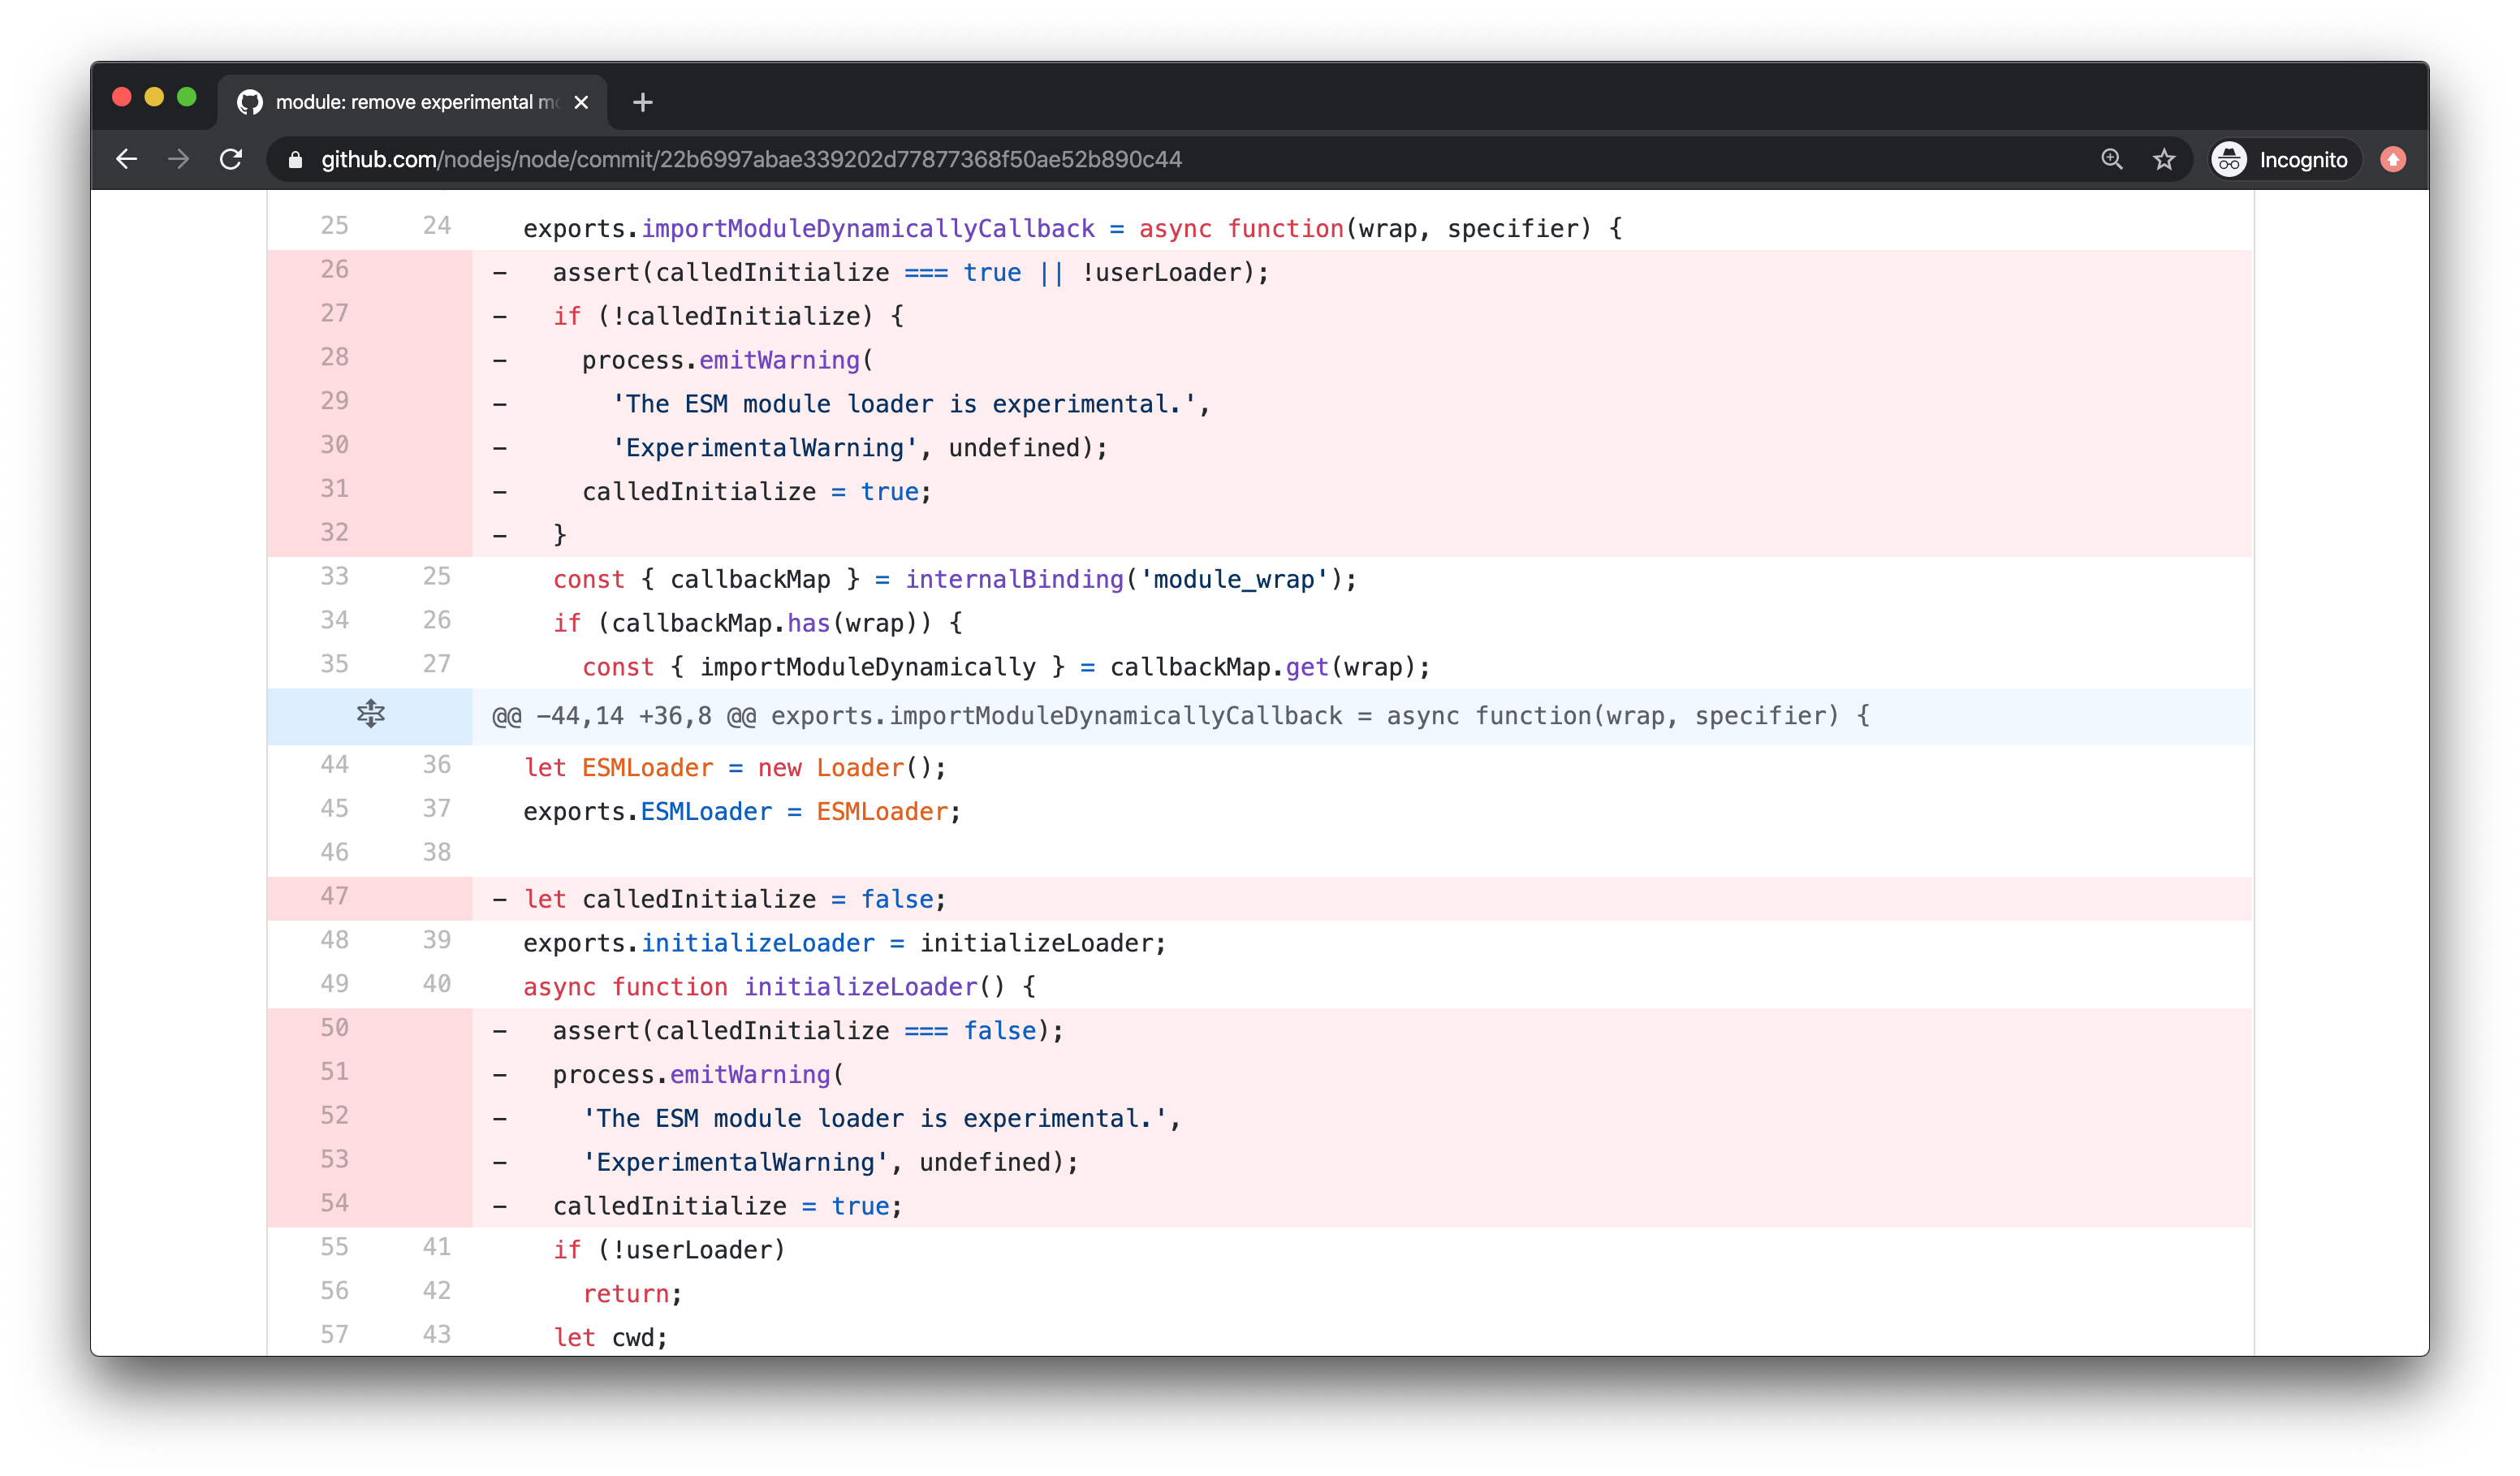
Task: Expand hidden diff lines above line 44
Action: point(370,714)
